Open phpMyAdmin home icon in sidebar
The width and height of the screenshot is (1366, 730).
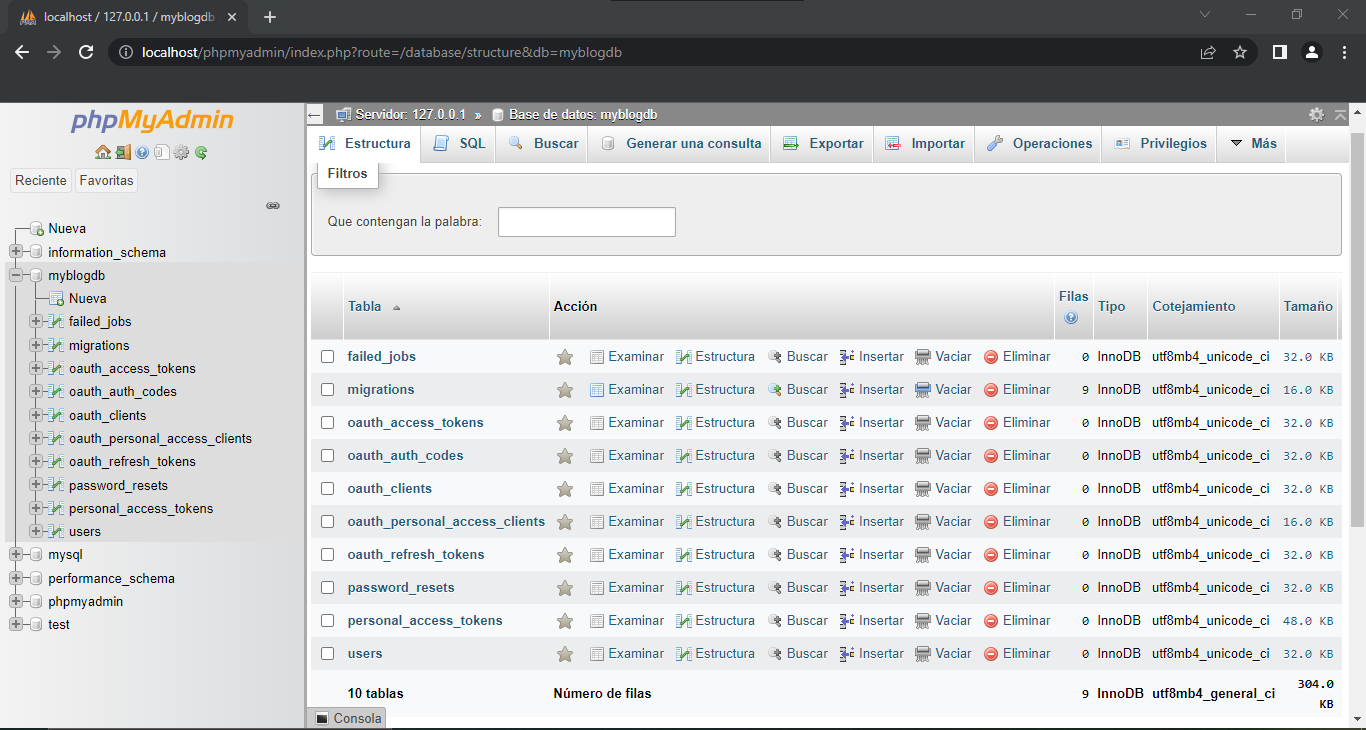103,152
